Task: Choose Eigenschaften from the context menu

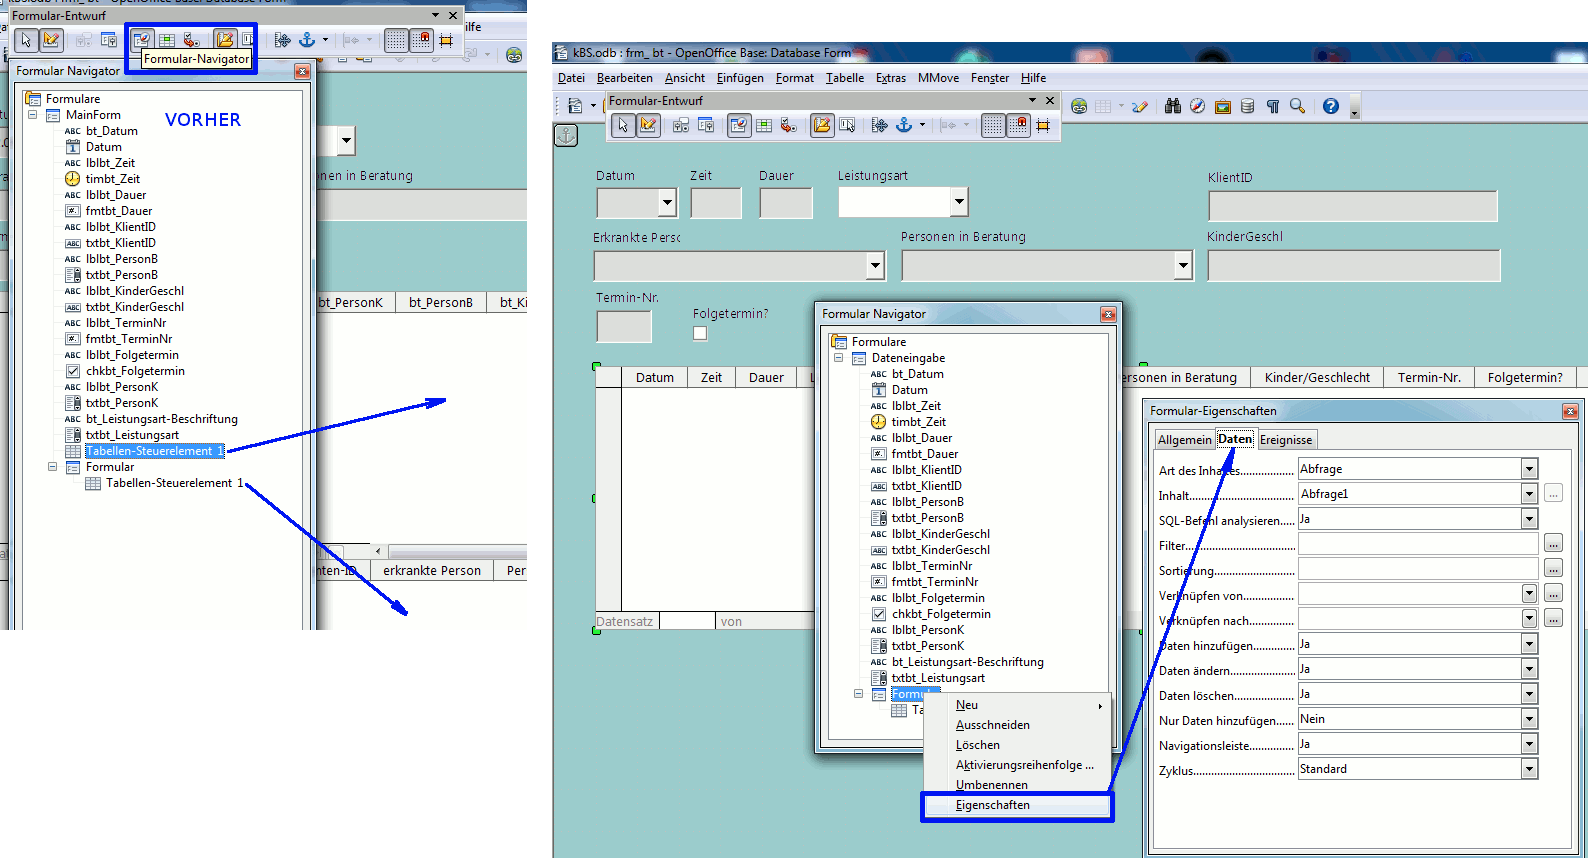Action: [x=993, y=805]
